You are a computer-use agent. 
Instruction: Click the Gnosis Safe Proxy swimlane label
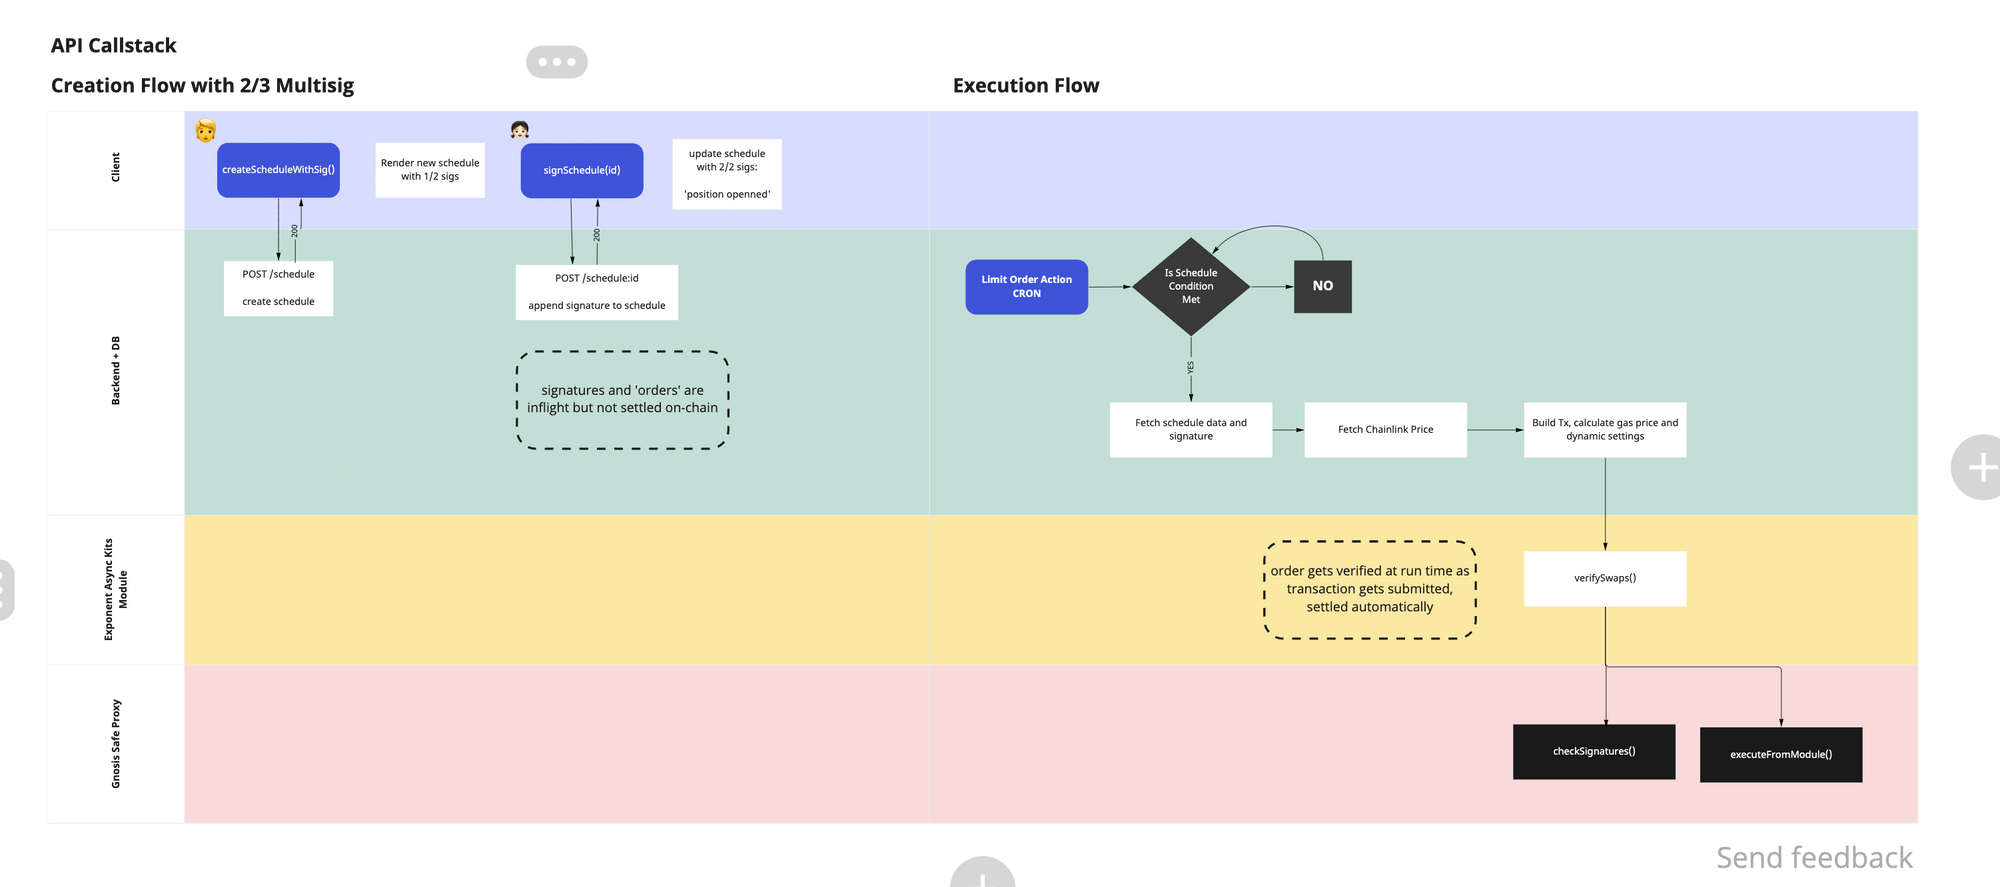coord(115,744)
